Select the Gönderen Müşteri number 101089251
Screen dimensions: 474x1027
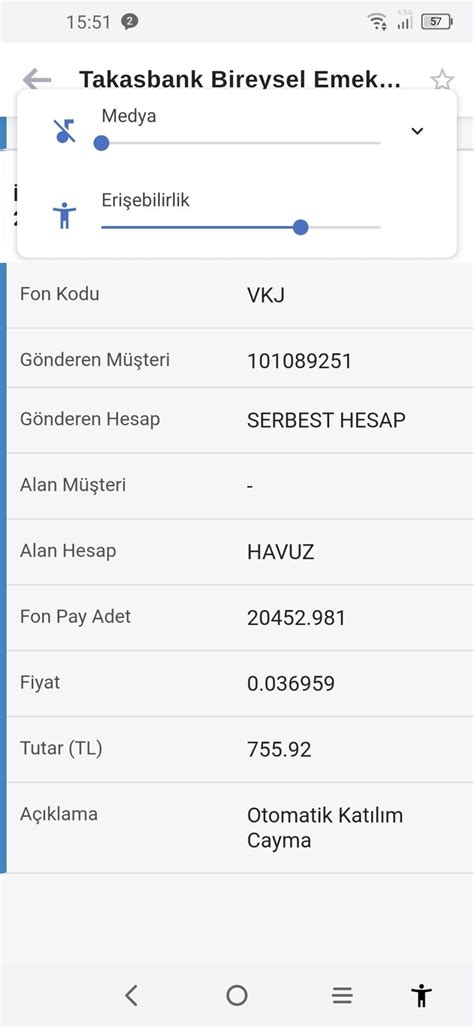coord(299,361)
